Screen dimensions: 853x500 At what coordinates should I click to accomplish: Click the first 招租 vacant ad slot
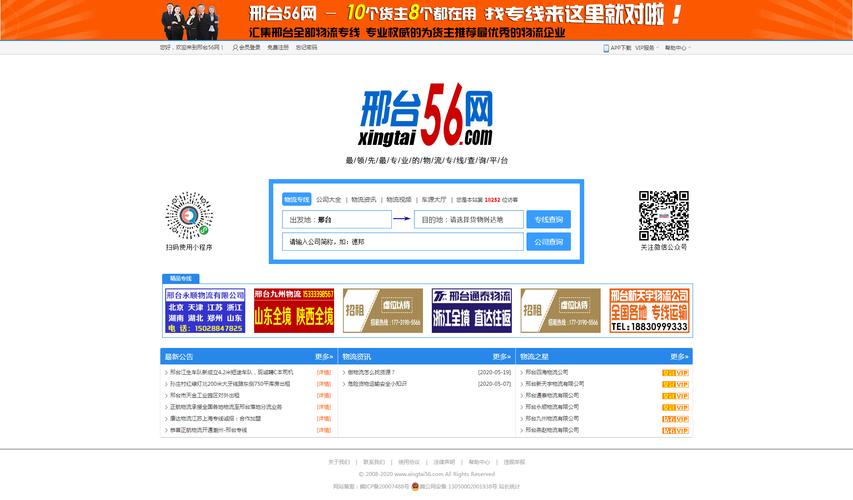point(382,311)
